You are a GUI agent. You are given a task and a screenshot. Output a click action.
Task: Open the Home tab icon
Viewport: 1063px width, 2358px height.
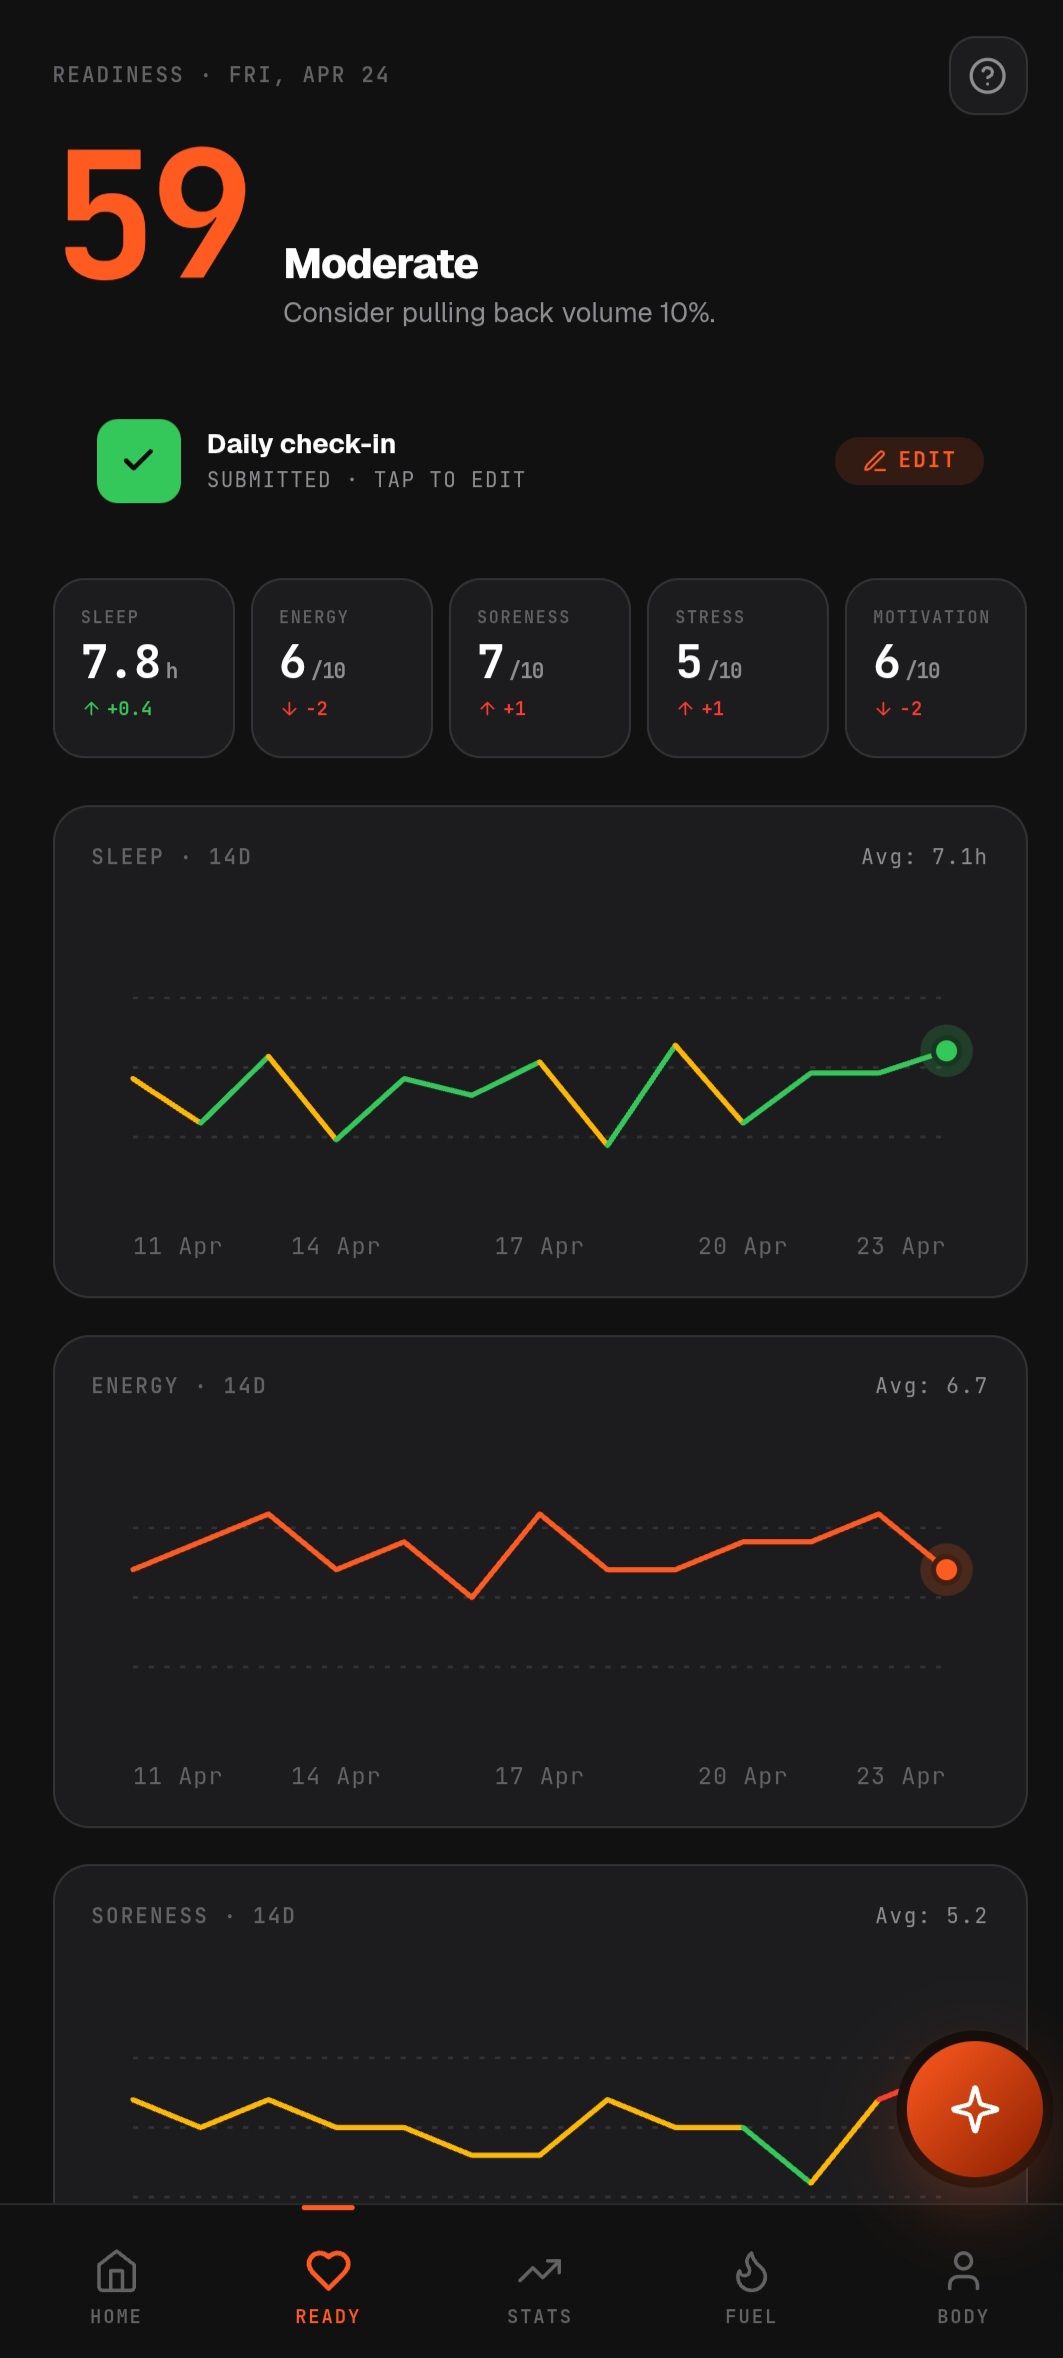116,2271
